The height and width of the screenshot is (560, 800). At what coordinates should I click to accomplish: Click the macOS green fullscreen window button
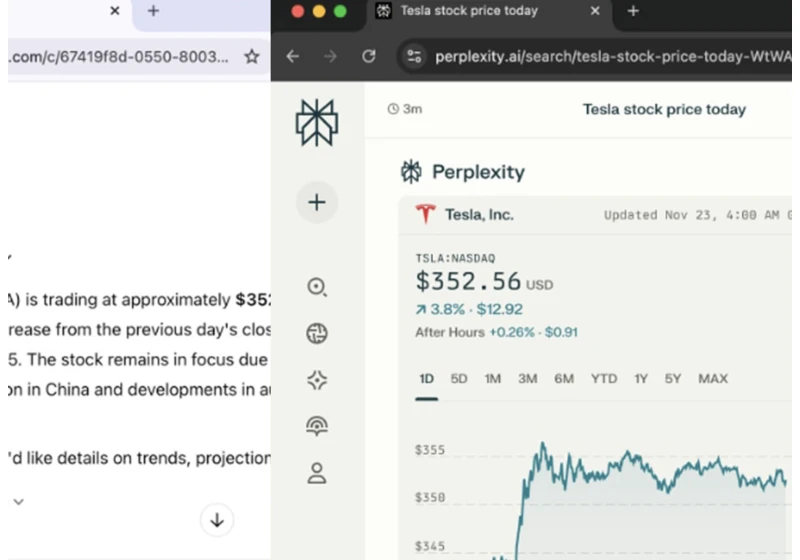point(340,11)
